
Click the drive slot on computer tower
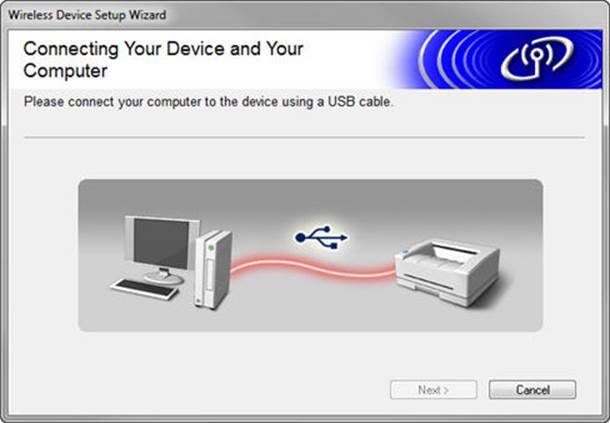[210, 274]
